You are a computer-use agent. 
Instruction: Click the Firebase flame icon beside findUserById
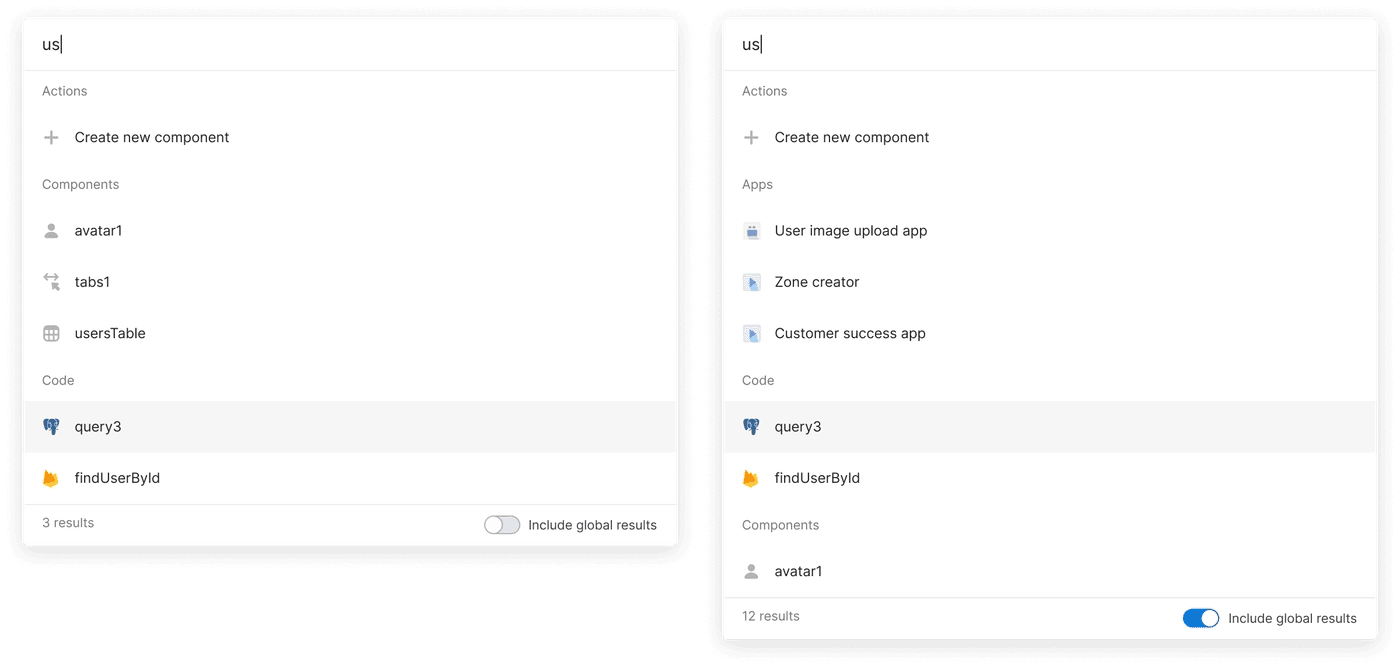click(52, 477)
